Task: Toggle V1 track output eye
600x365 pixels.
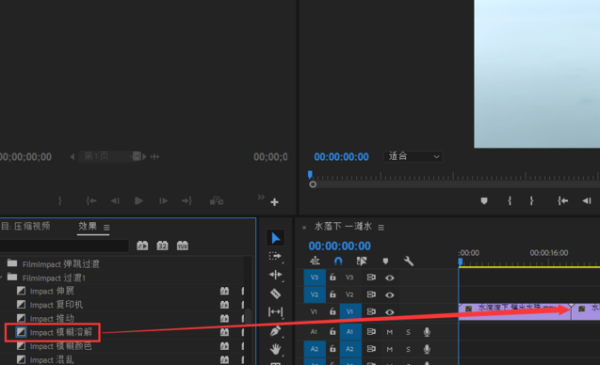Action: (x=390, y=312)
